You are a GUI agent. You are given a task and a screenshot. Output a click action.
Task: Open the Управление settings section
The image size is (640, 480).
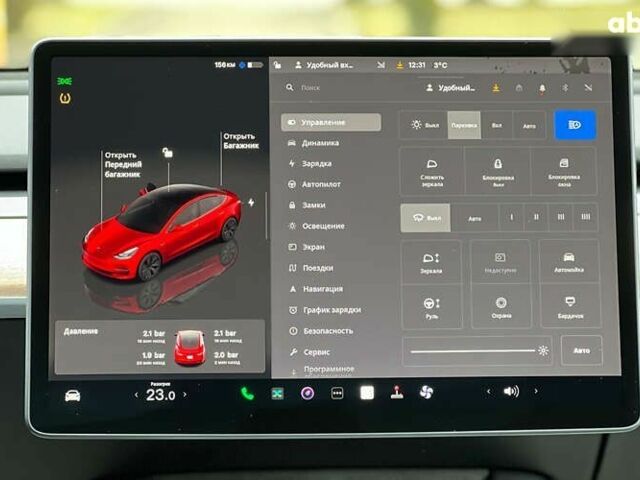(331, 122)
